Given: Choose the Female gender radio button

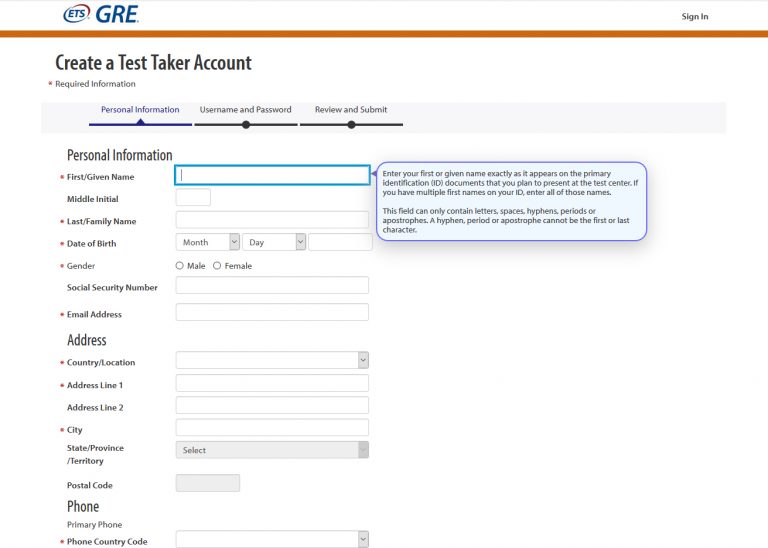Looking at the screenshot, I should (217, 266).
